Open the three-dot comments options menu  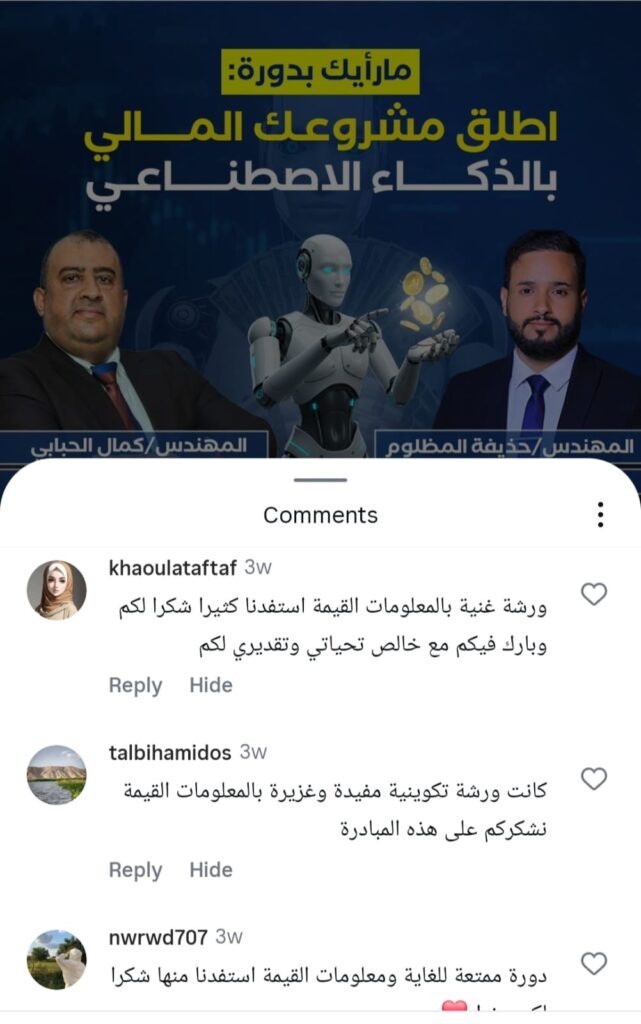600,515
